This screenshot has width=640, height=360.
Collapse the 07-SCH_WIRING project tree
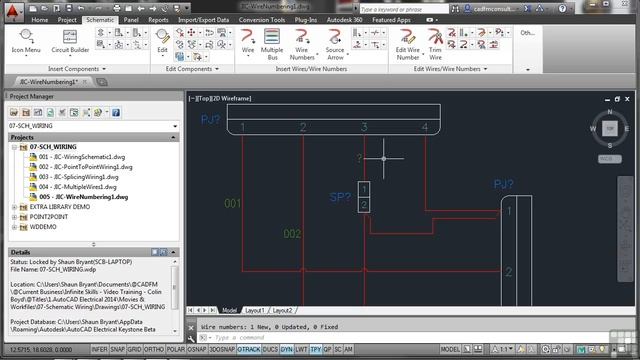pos(14,147)
